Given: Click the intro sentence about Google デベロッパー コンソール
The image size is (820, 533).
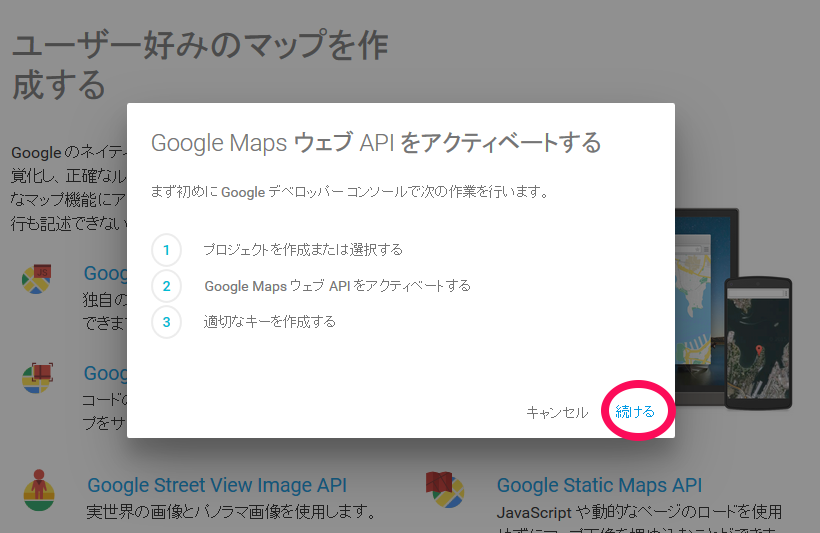Looking at the screenshot, I should point(350,192).
